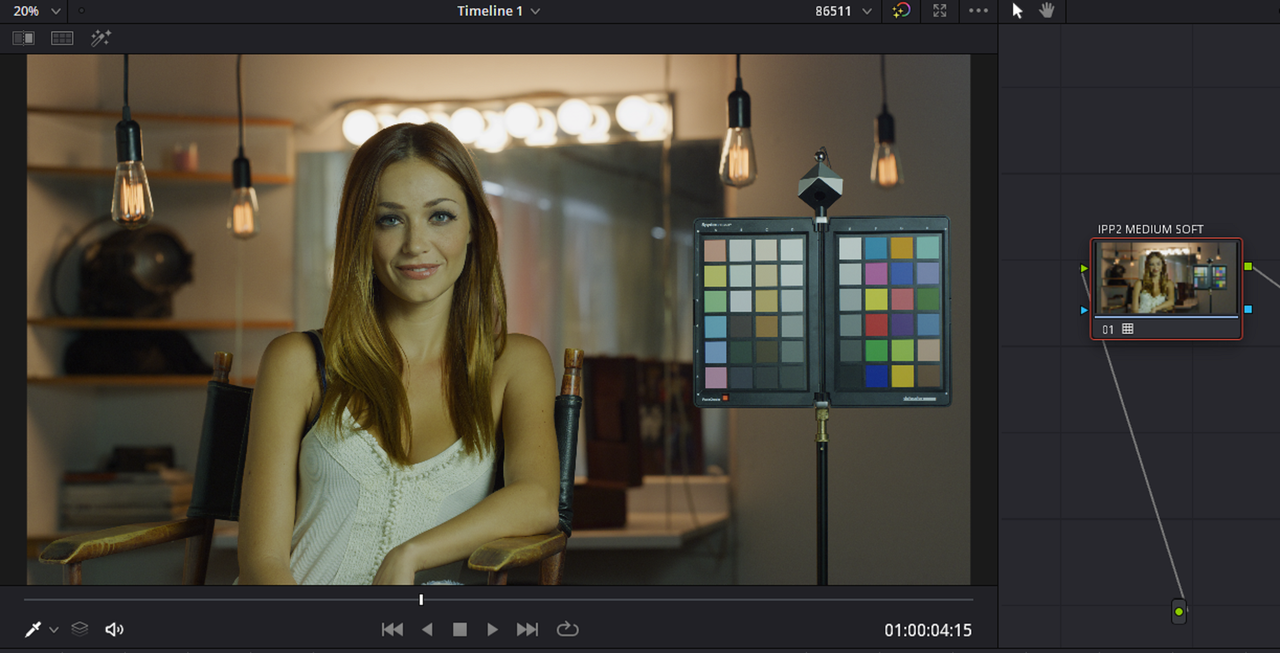Open the 20% zoom level dropdown
Viewport: 1280px width, 653px height.
point(37,11)
